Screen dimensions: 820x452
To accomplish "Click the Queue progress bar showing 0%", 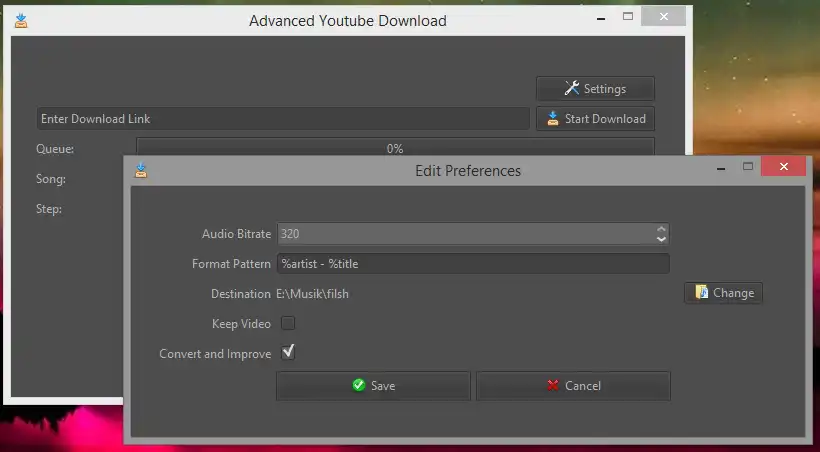I will pos(395,147).
